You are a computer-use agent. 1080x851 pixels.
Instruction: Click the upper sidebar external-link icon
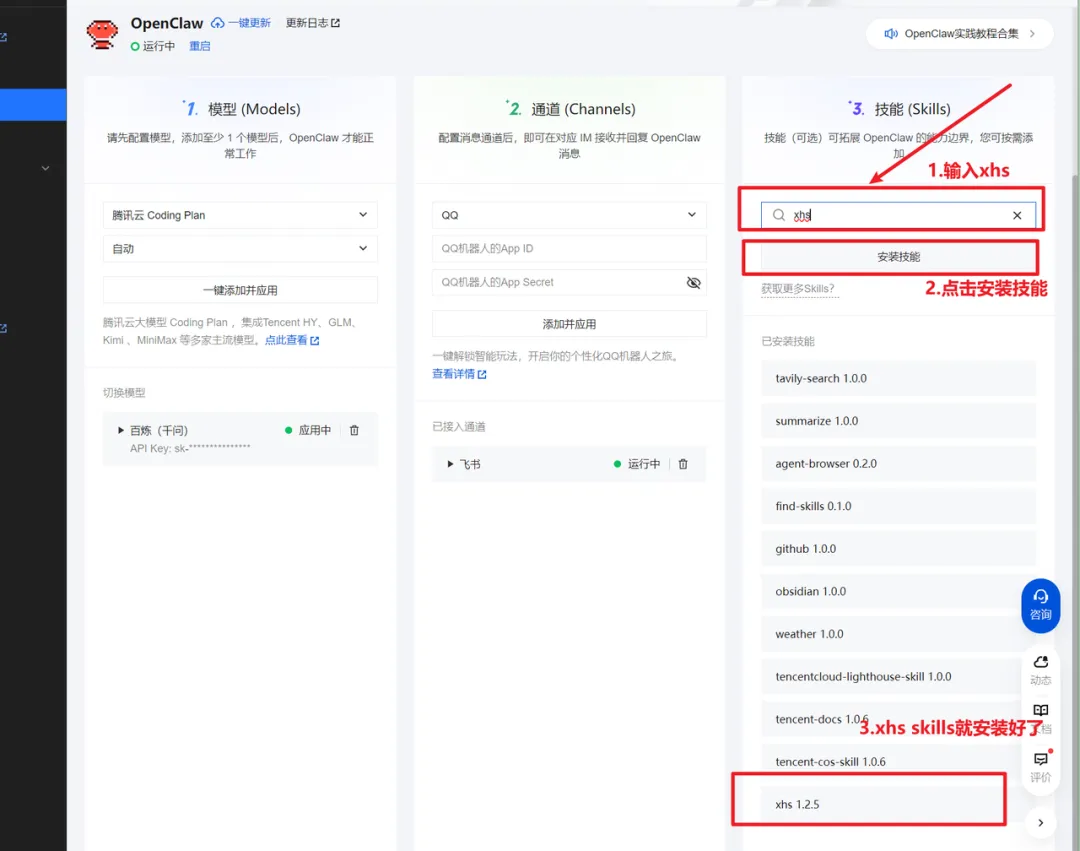point(3,37)
